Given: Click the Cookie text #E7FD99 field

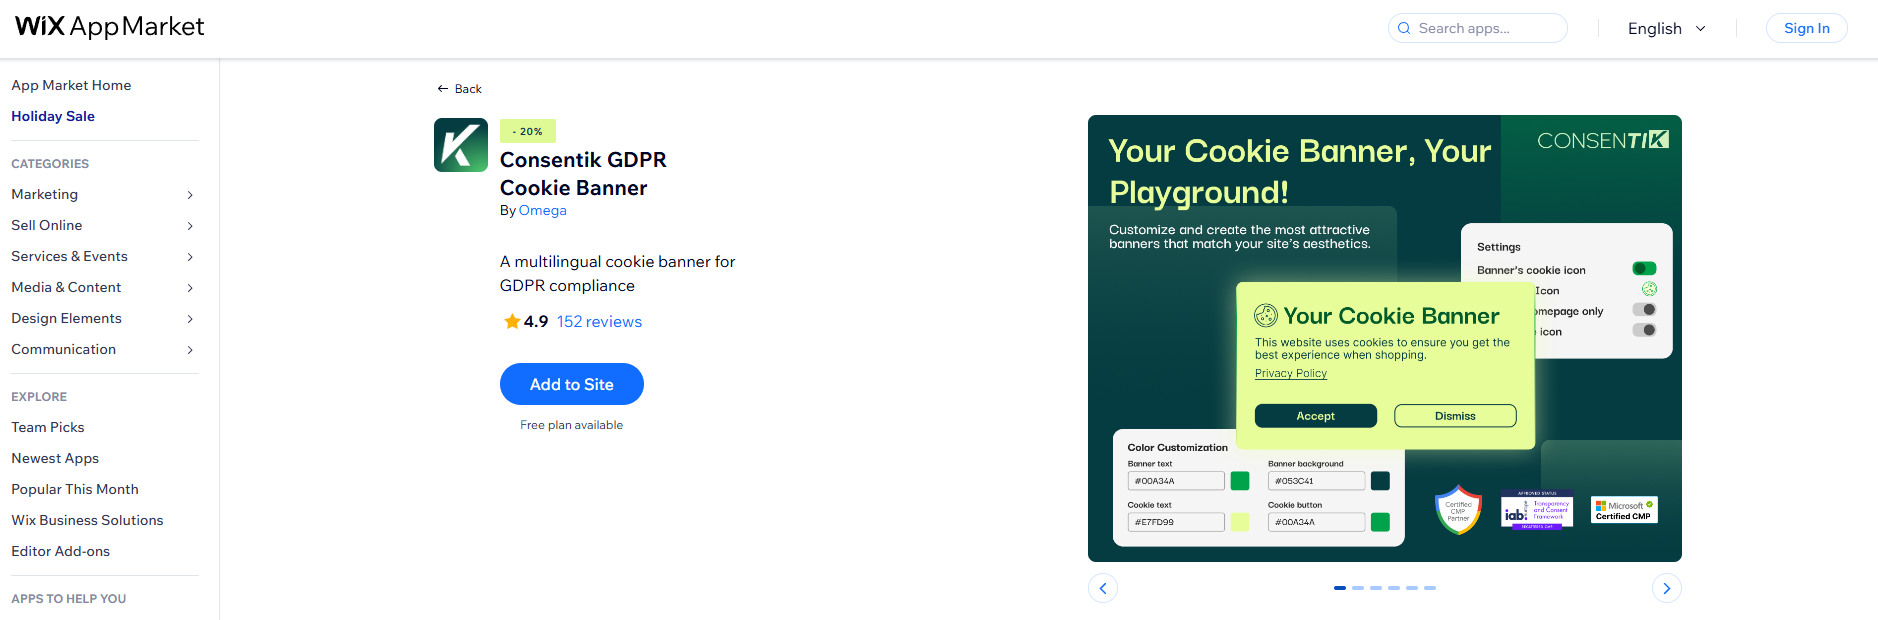Looking at the screenshot, I should click(x=1176, y=522).
